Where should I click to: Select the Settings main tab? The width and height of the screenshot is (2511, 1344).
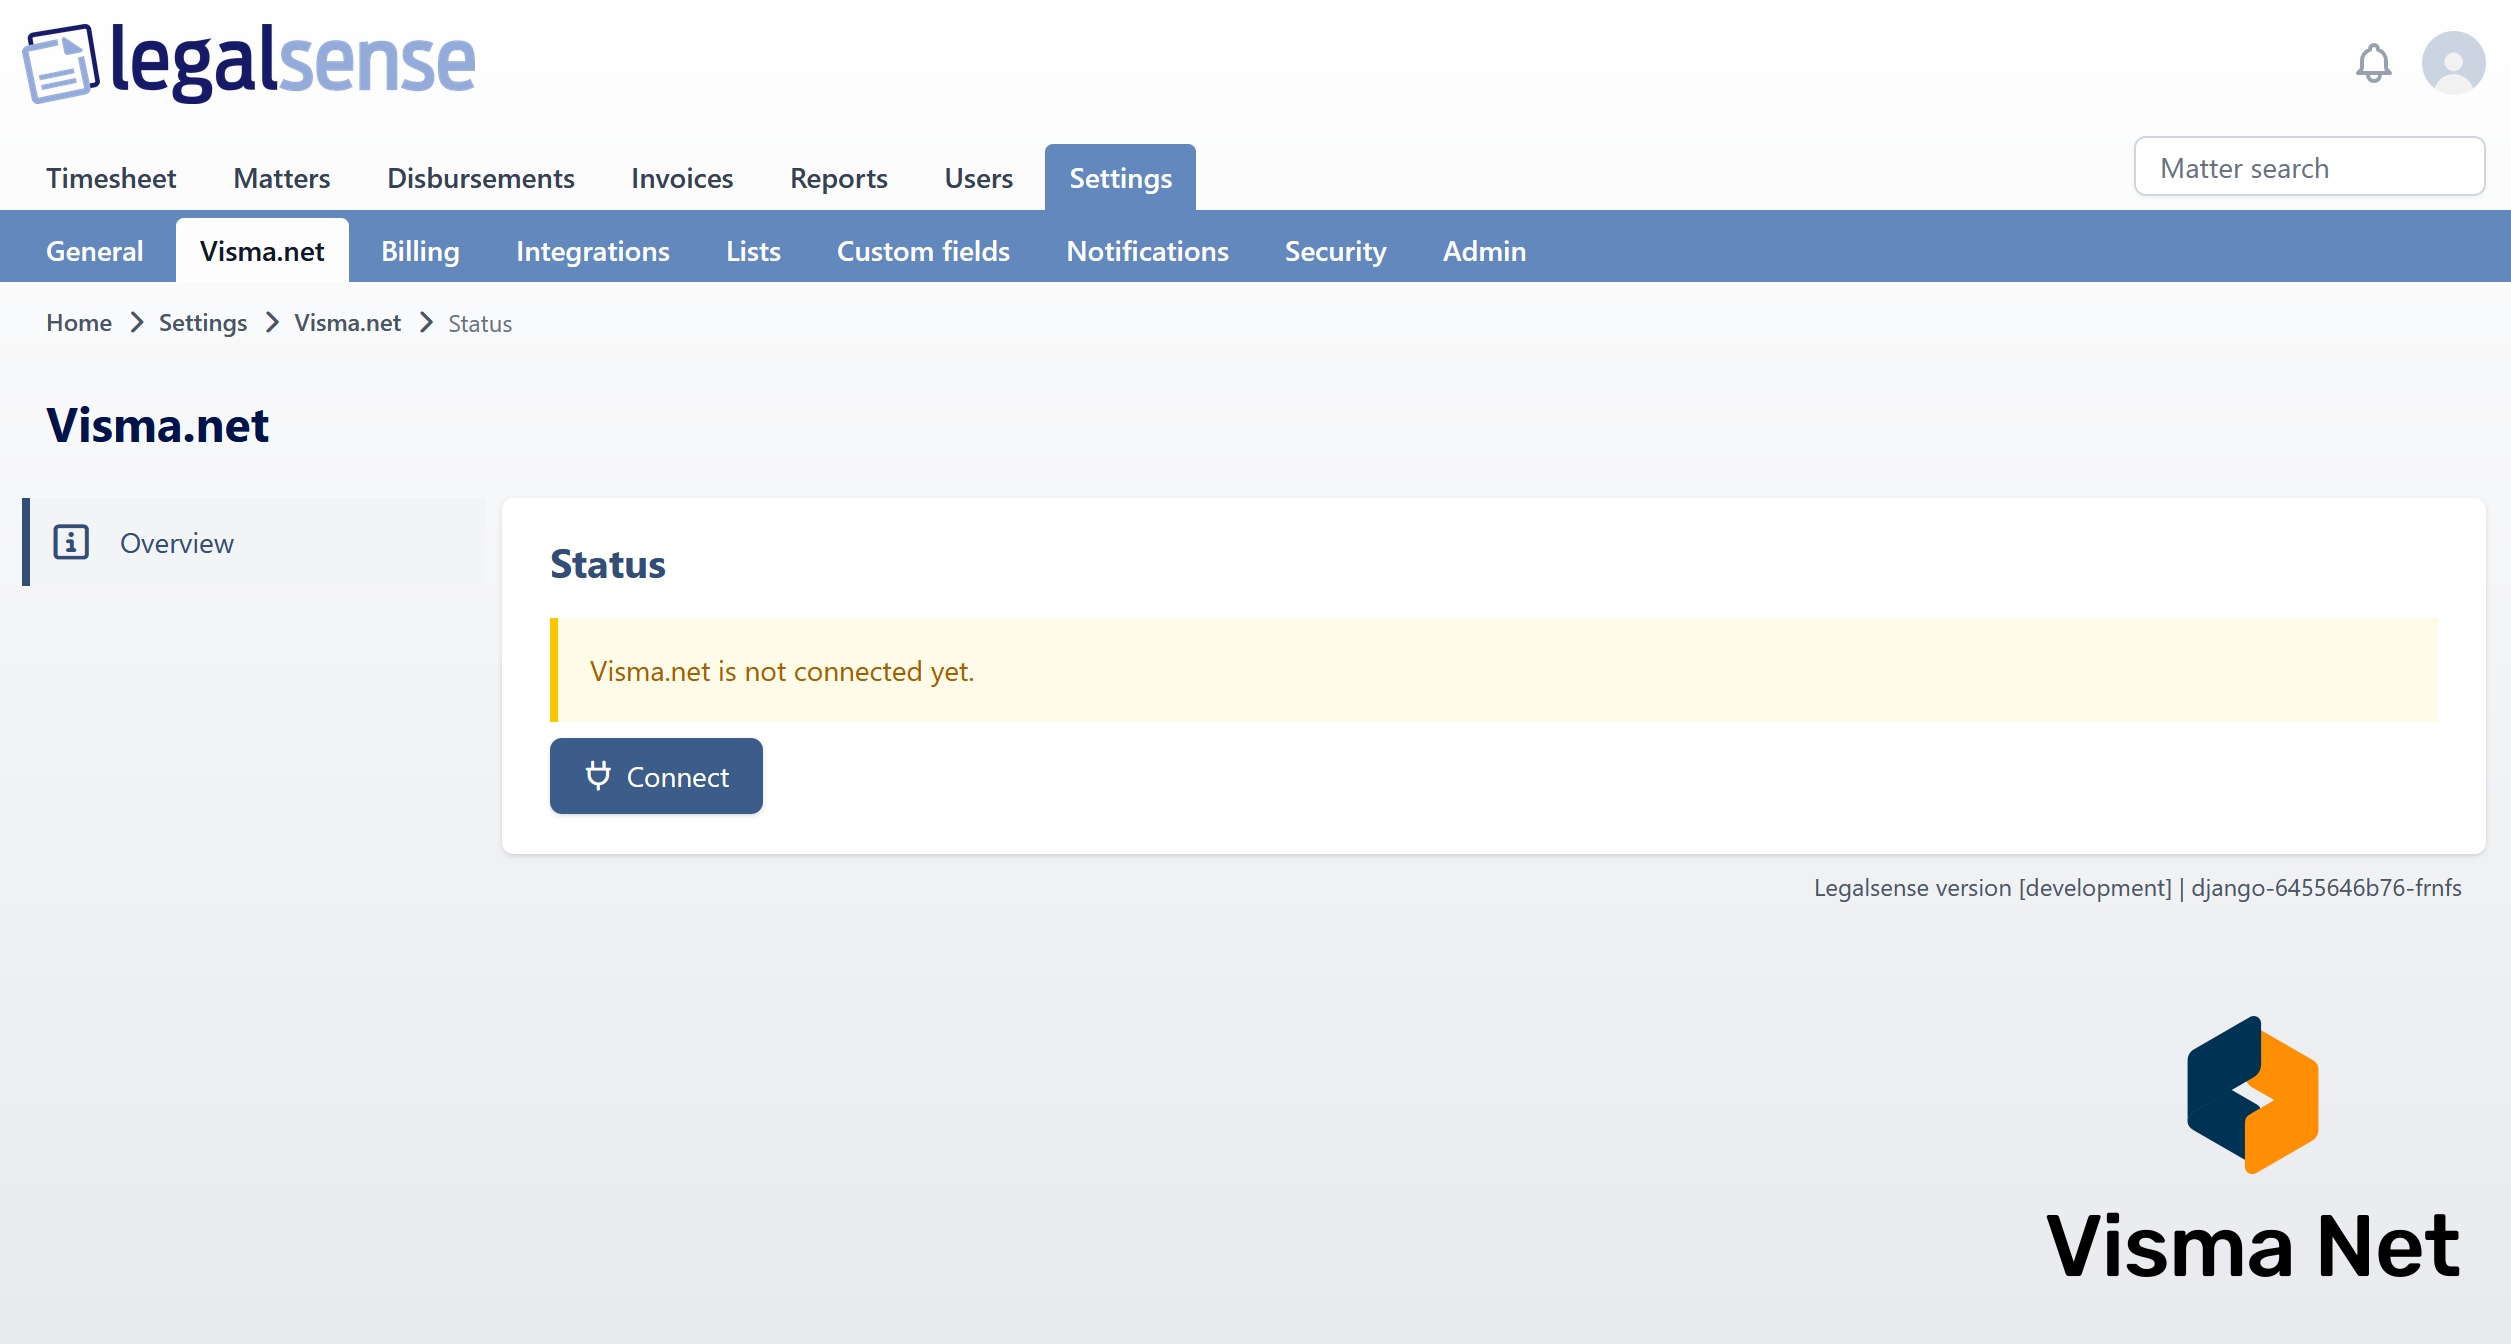1120,178
